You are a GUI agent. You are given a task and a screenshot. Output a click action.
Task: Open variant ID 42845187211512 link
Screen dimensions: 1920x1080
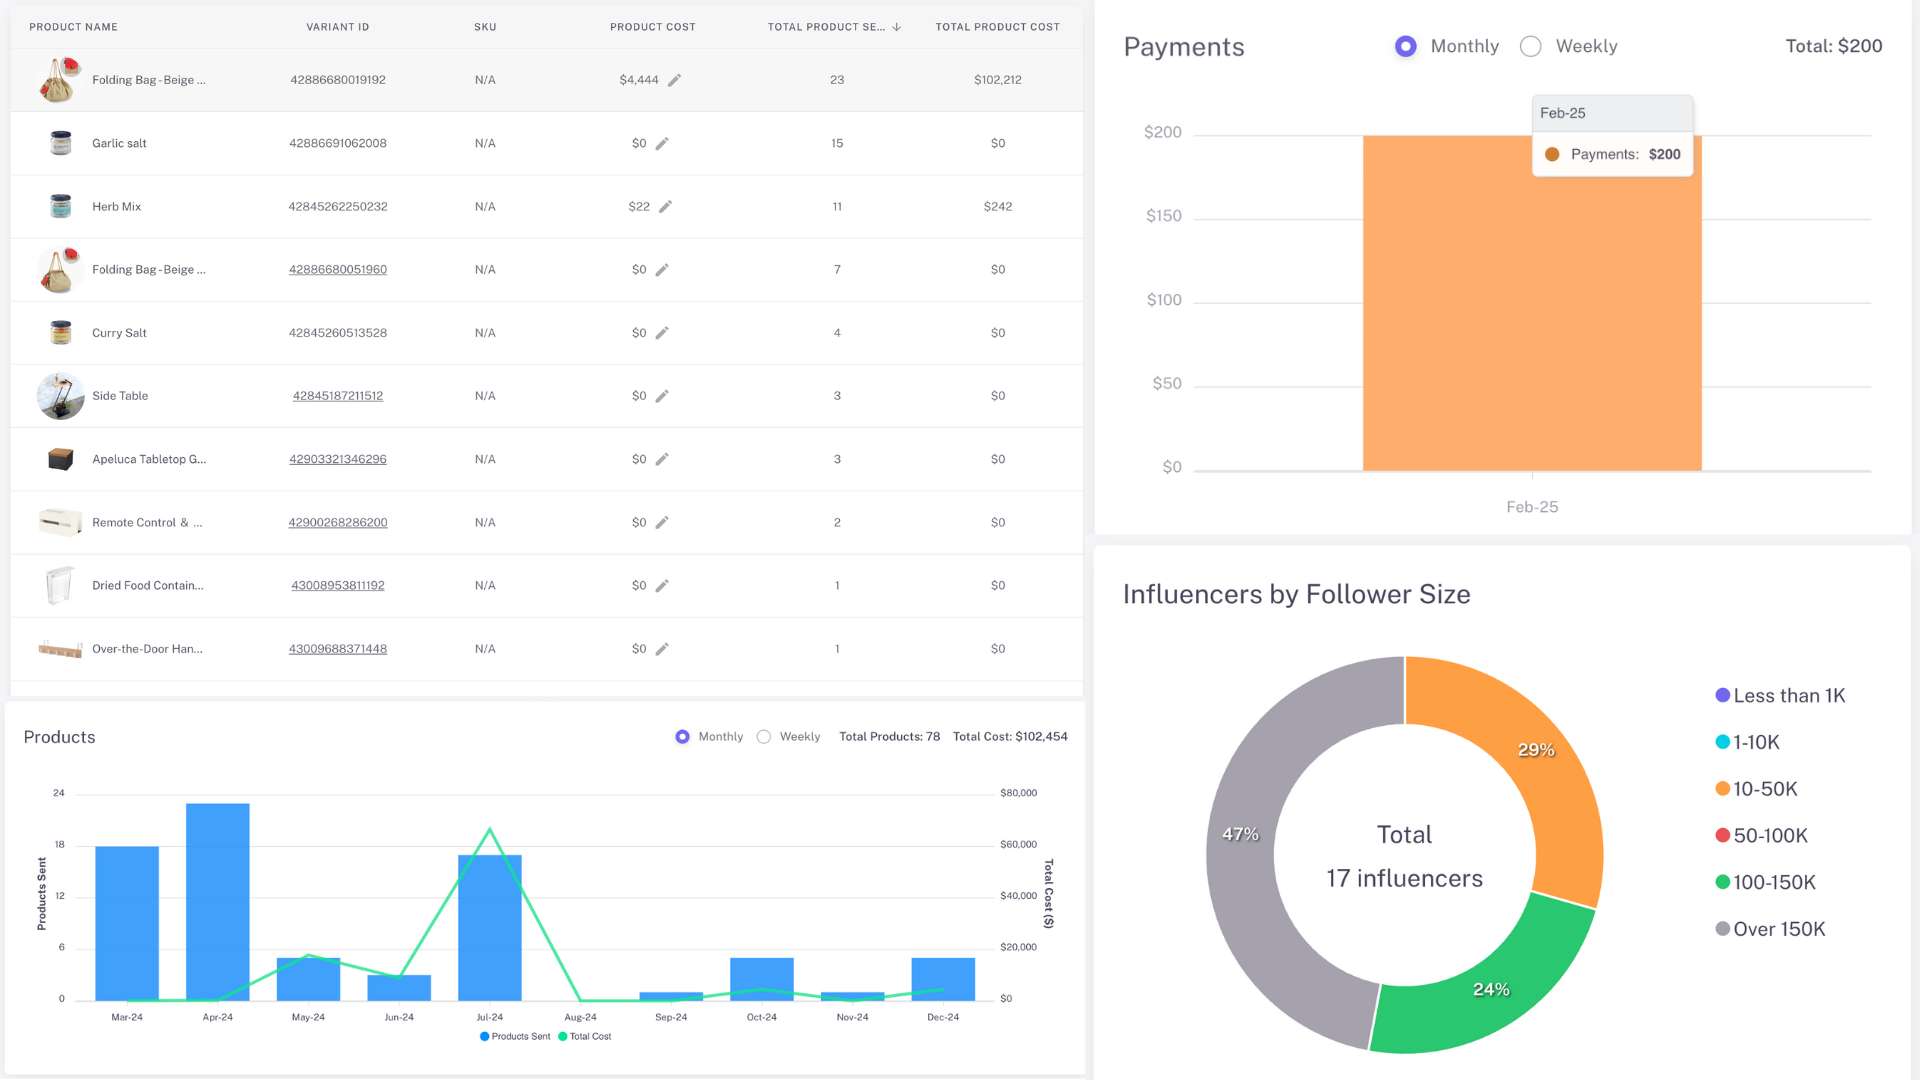tap(337, 396)
